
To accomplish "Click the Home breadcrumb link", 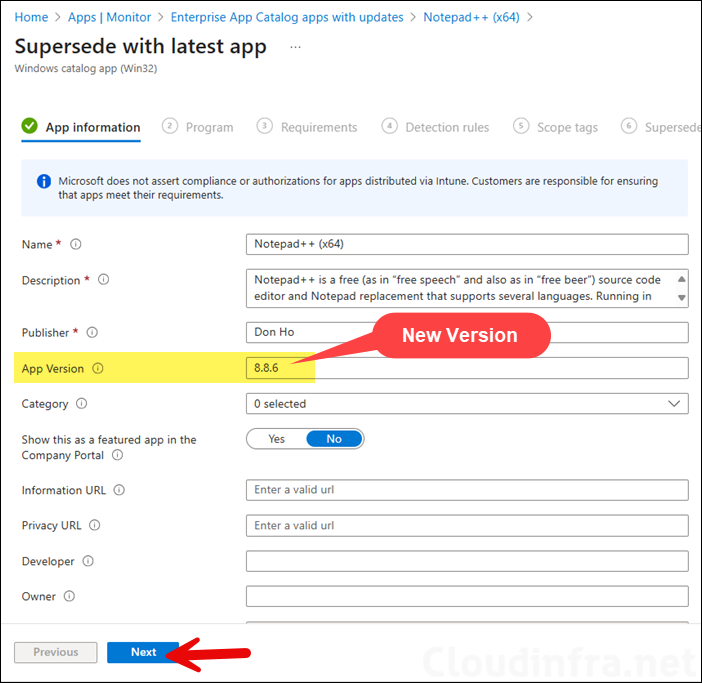I will pyautogui.click(x=31, y=17).
